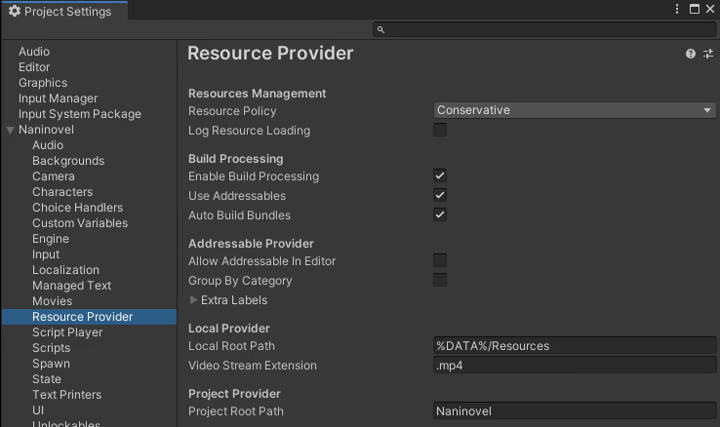Screen dimensions: 720x427
Task: Click the Project Settings gear icon
Action: tap(15, 11)
